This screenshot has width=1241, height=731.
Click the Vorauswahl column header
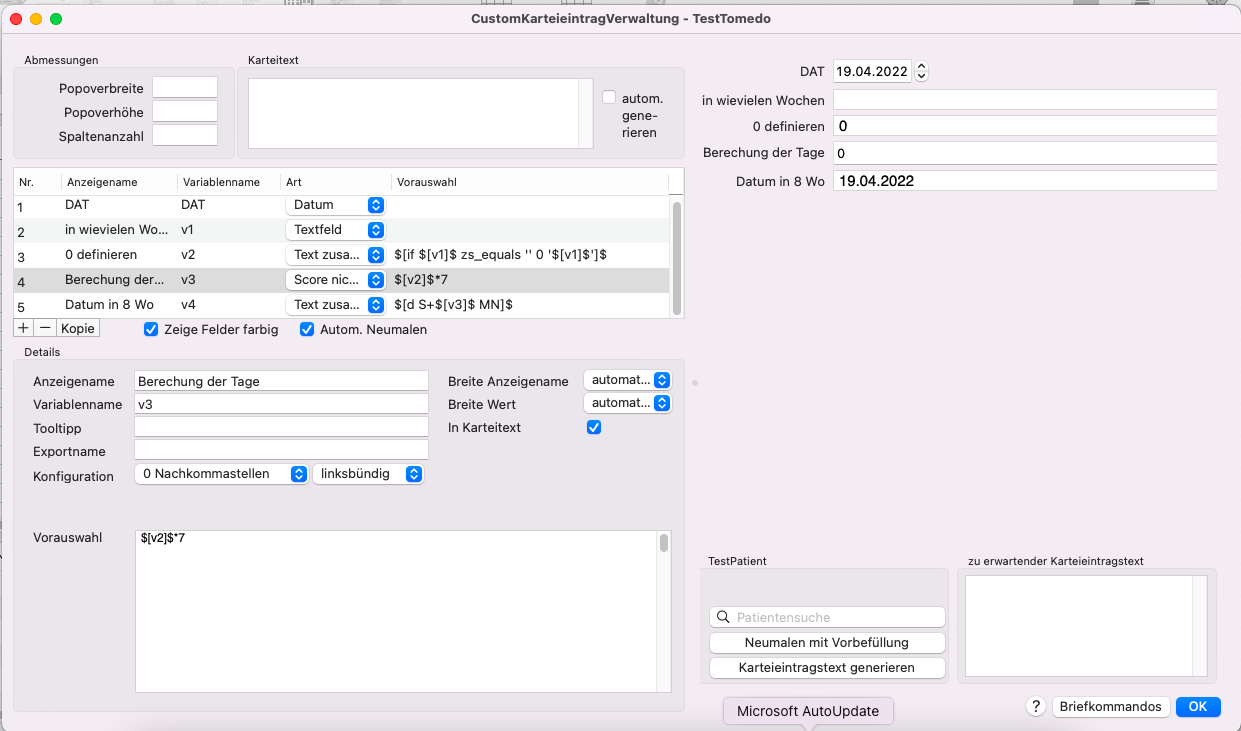tap(530, 182)
